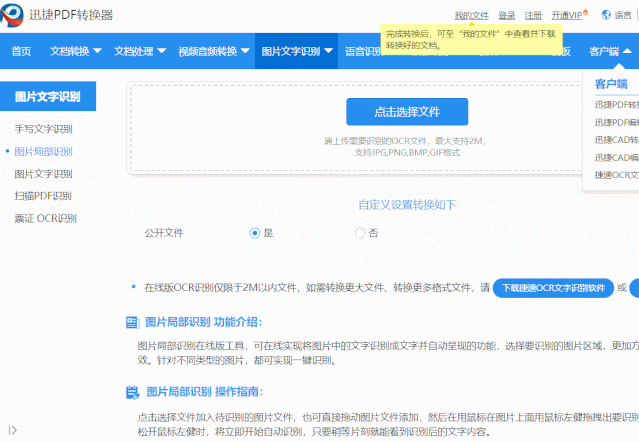Click the globe language icon
Image resolution: width=639 pixels, height=442 pixels.
tap(606, 15)
